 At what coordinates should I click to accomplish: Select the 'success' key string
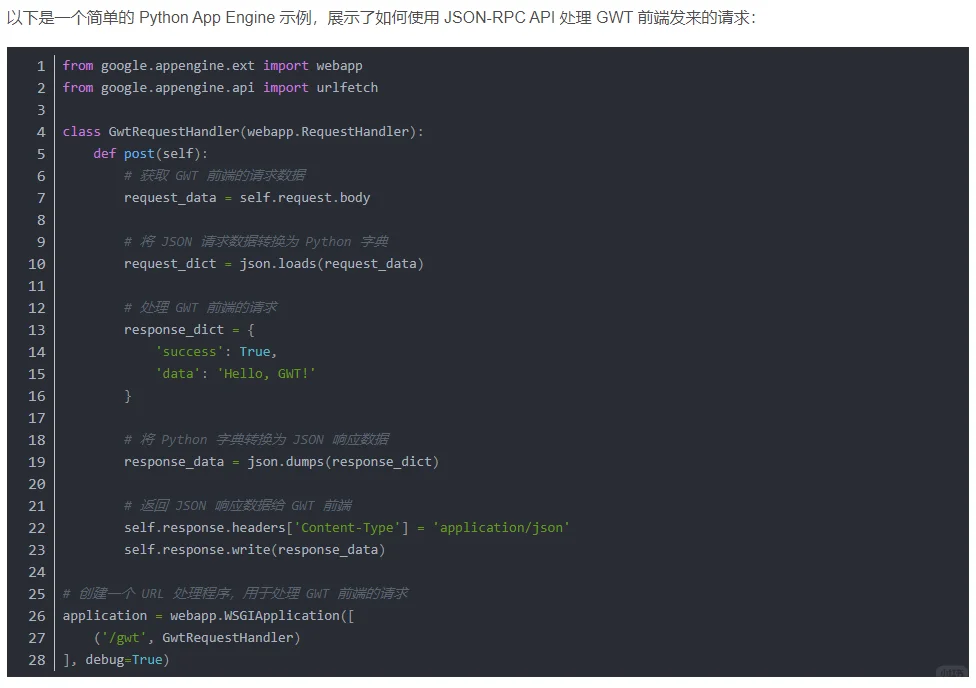[x=190, y=351]
